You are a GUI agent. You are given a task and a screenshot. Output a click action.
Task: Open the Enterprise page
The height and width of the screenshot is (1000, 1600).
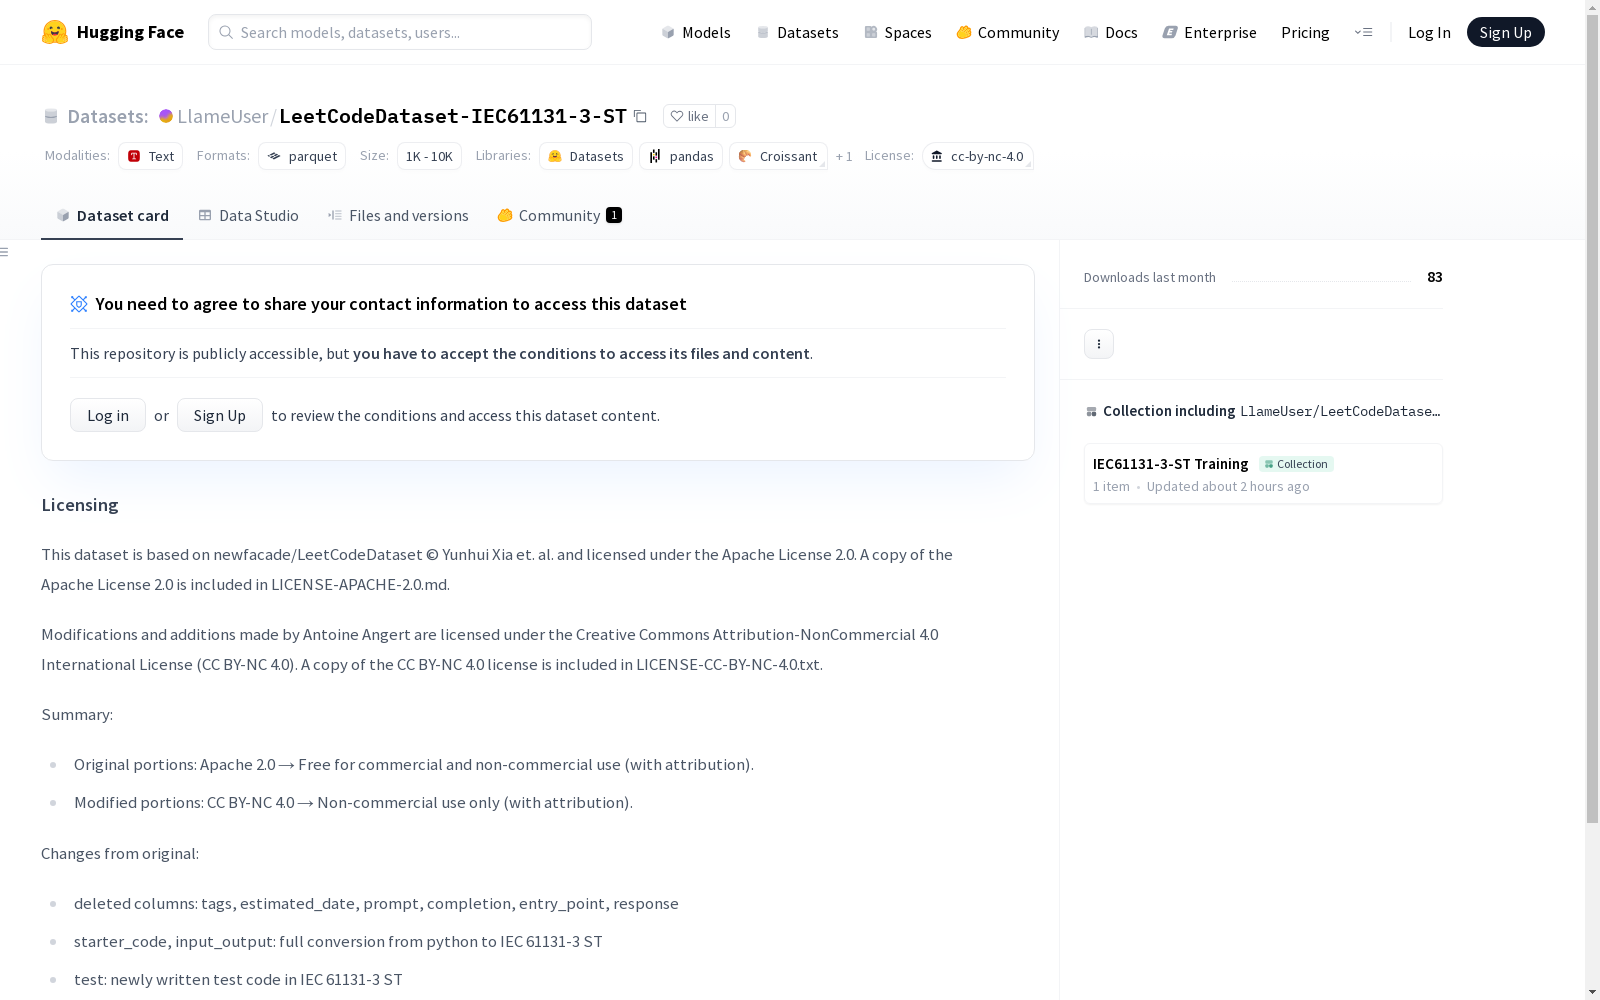(1209, 32)
